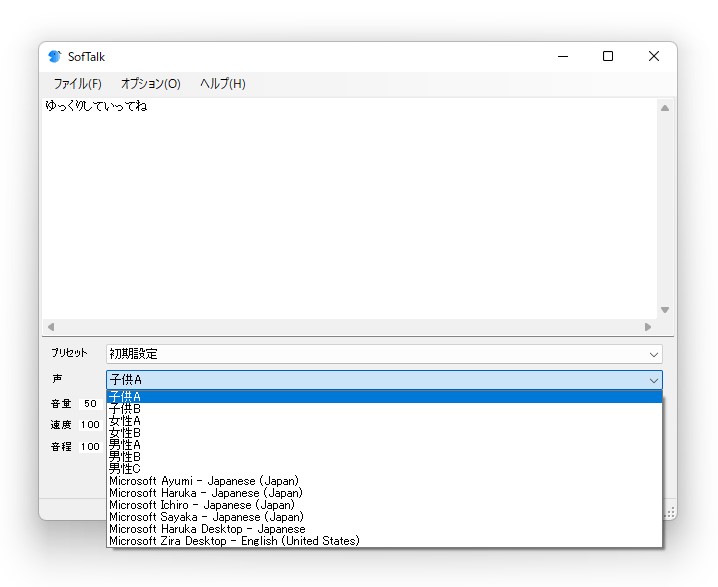718x587 pixels.
Task: Open the オプション(O) menu
Action: point(151,84)
